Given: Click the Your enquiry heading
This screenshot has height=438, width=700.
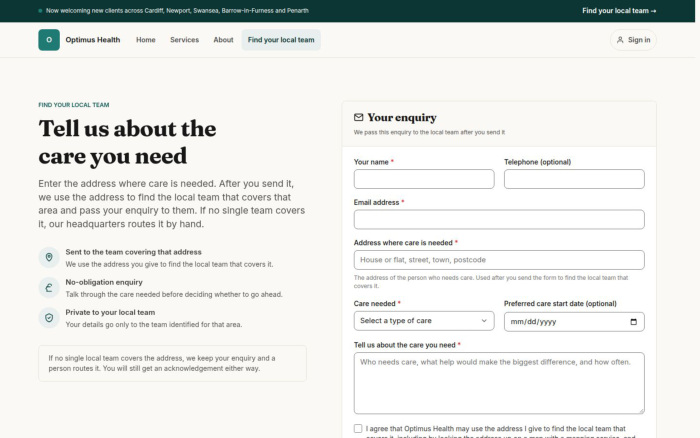Looking at the screenshot, I should [x=402, y=117].
